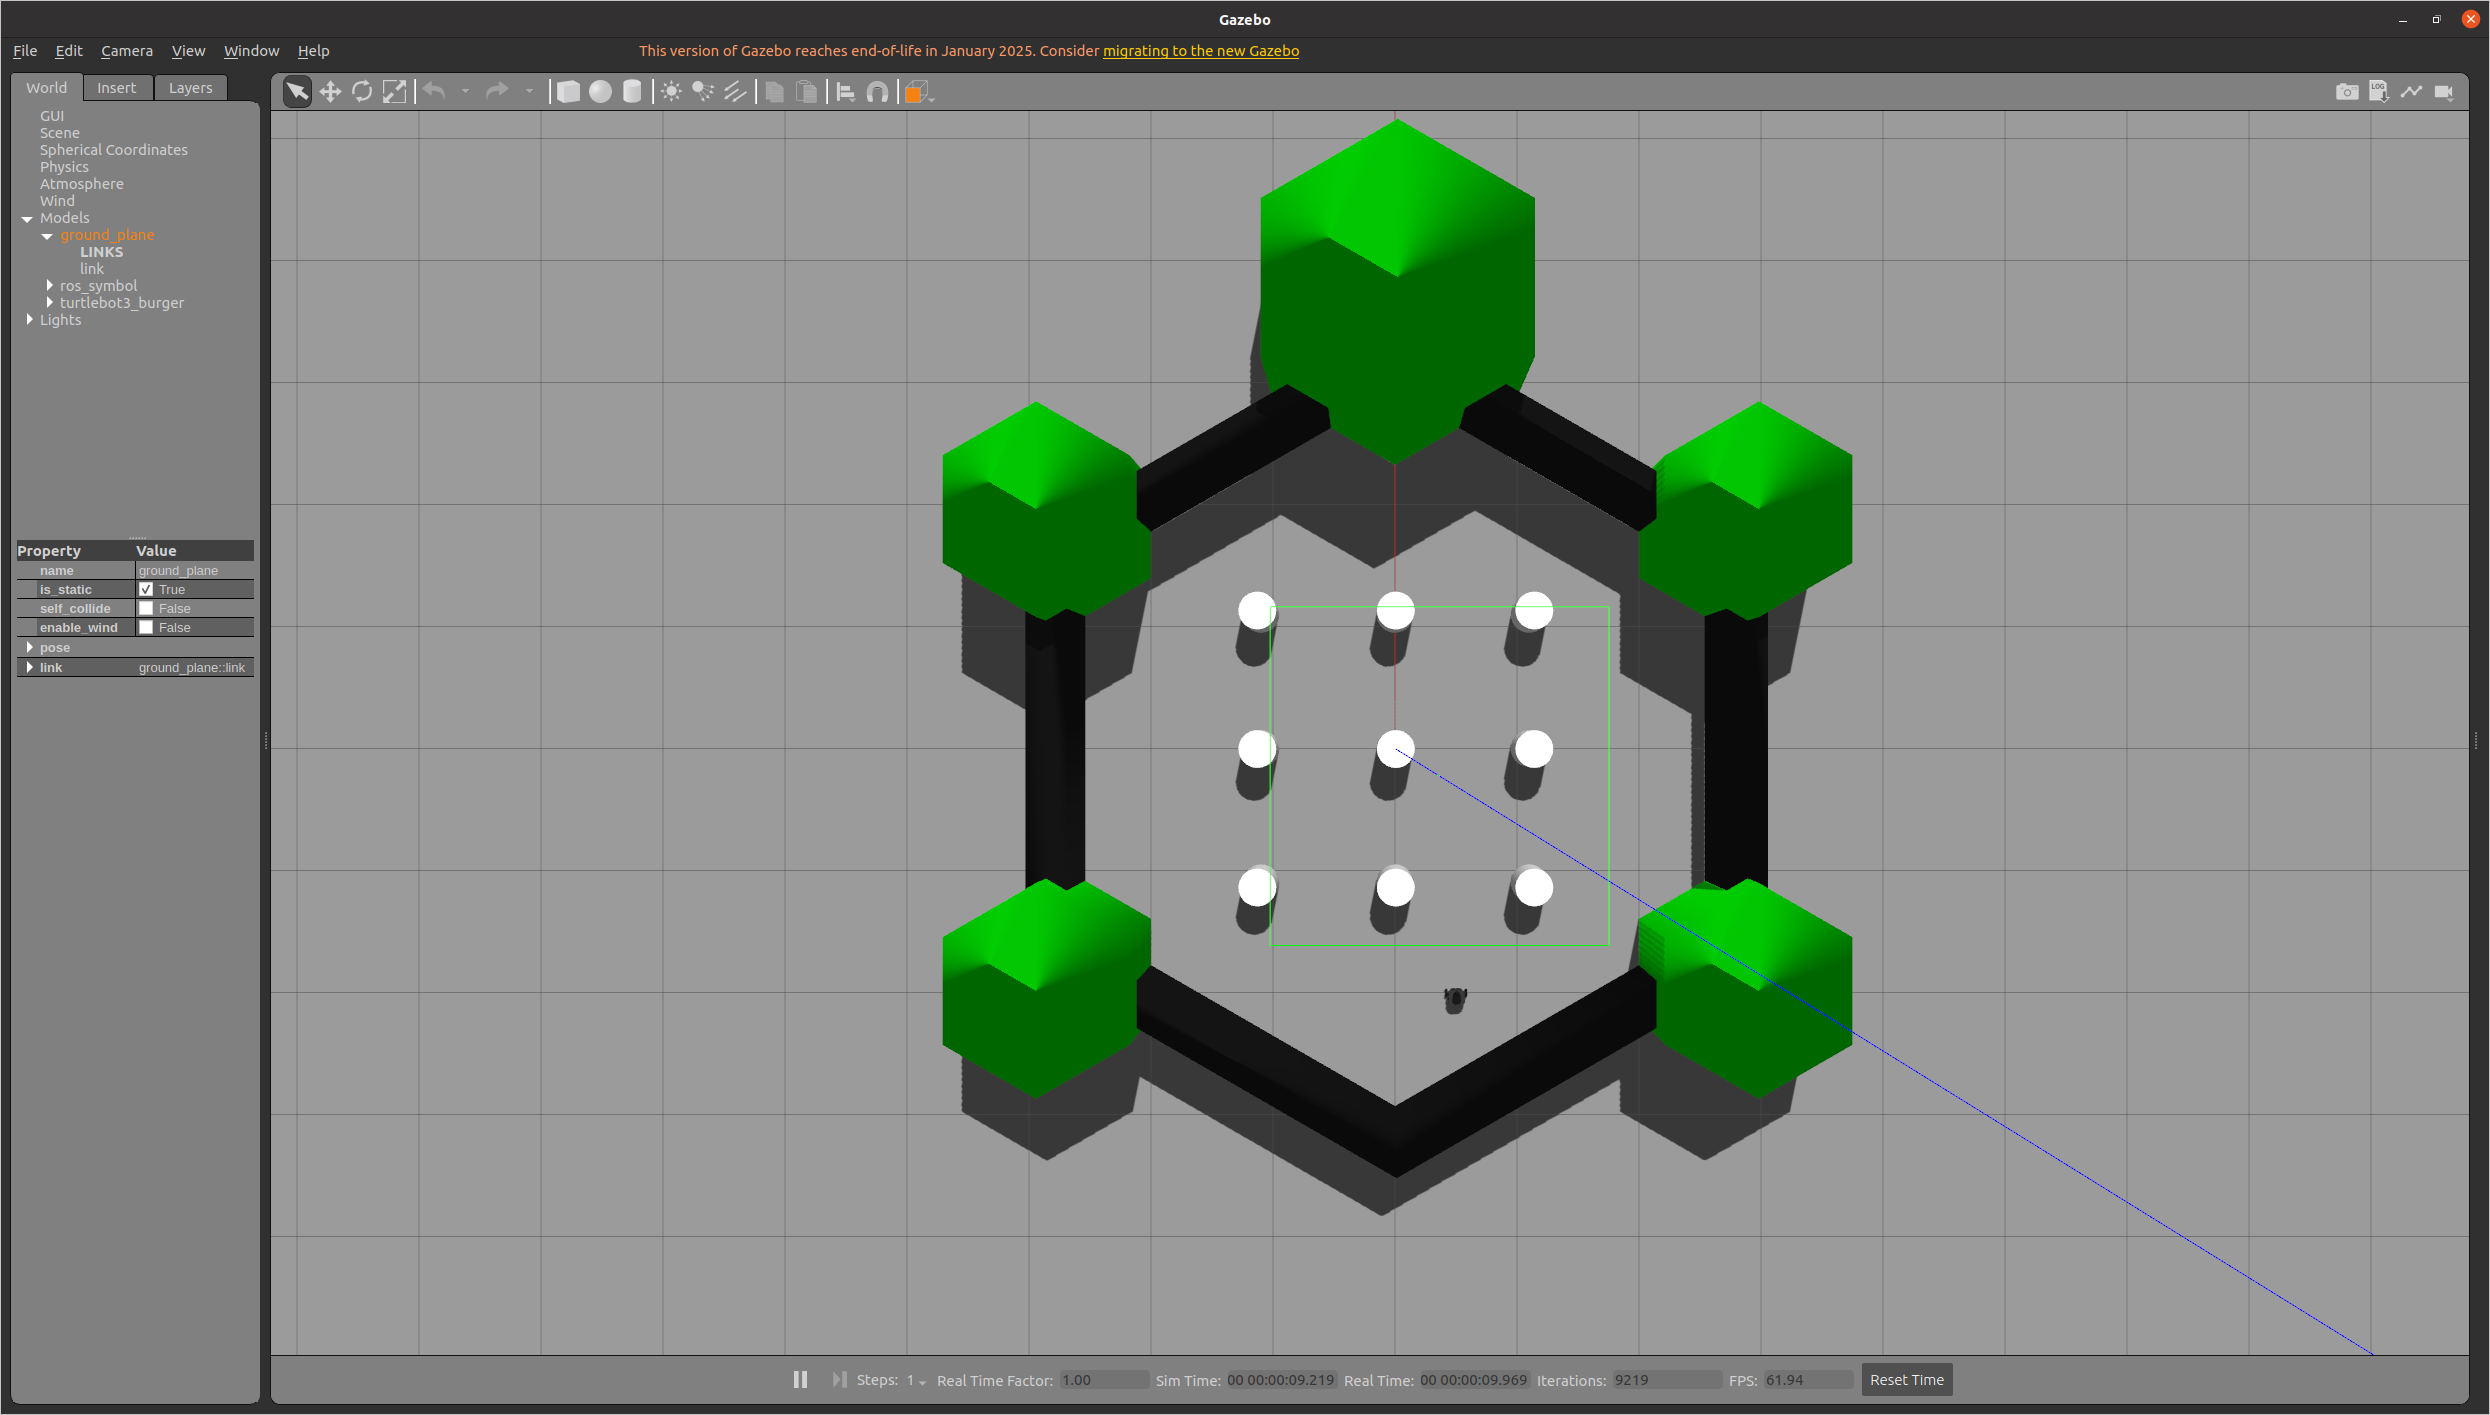Screen dimensions: 2490x1415
Task: Select the scale mode tool
Action: pos(395,92)
